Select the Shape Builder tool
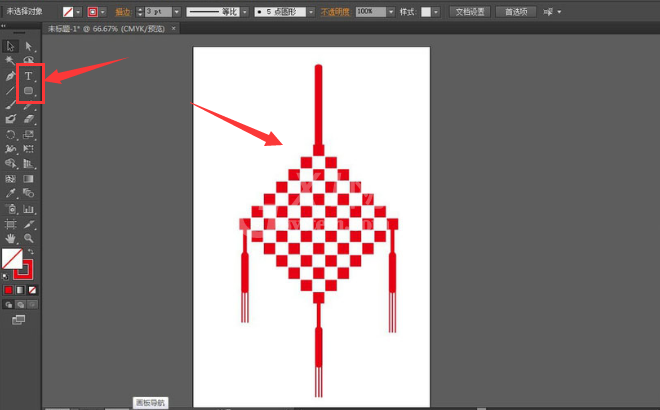The image size is (660, 410). pyautogui.click(x=11, y=164)
